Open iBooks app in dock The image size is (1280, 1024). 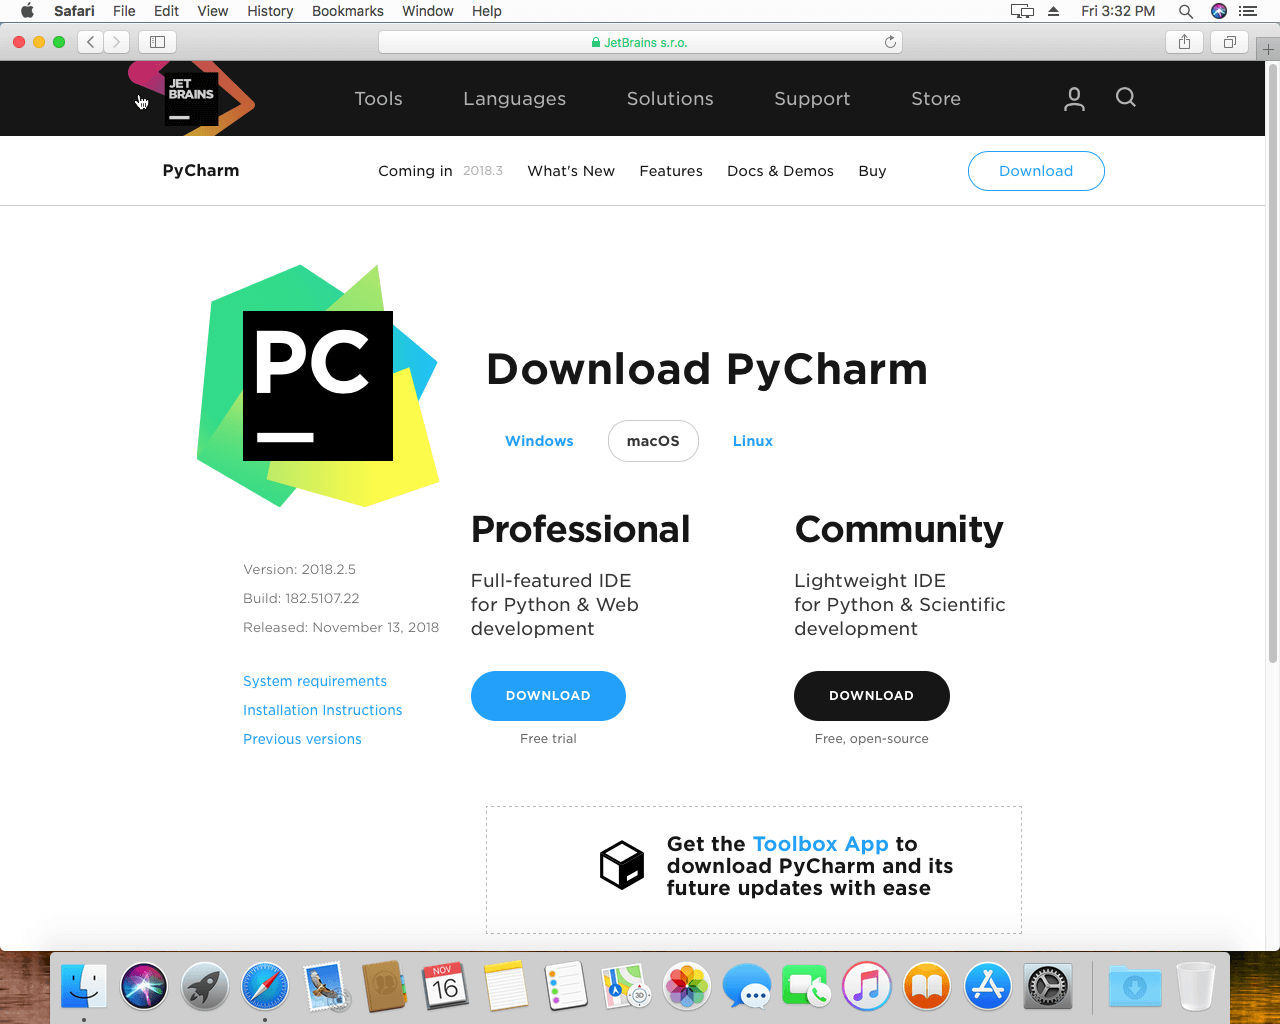pos(927,987)
